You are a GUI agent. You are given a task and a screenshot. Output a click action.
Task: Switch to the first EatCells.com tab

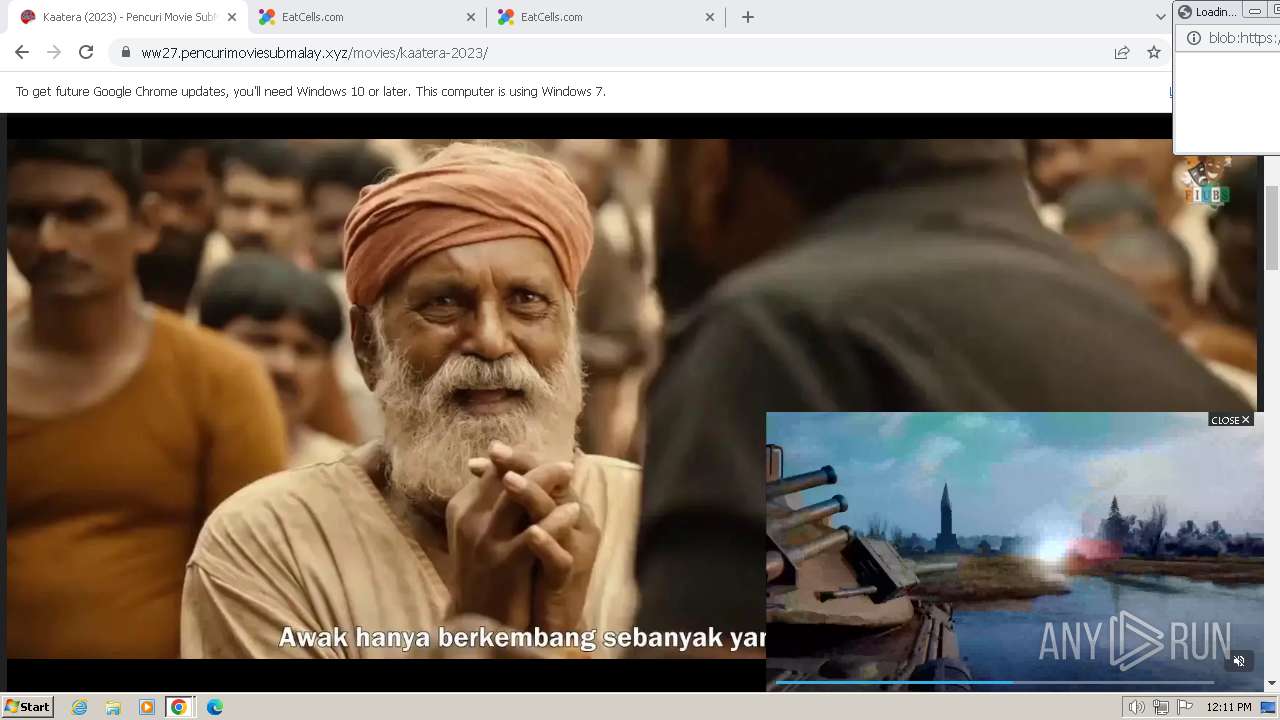[366, 17]
